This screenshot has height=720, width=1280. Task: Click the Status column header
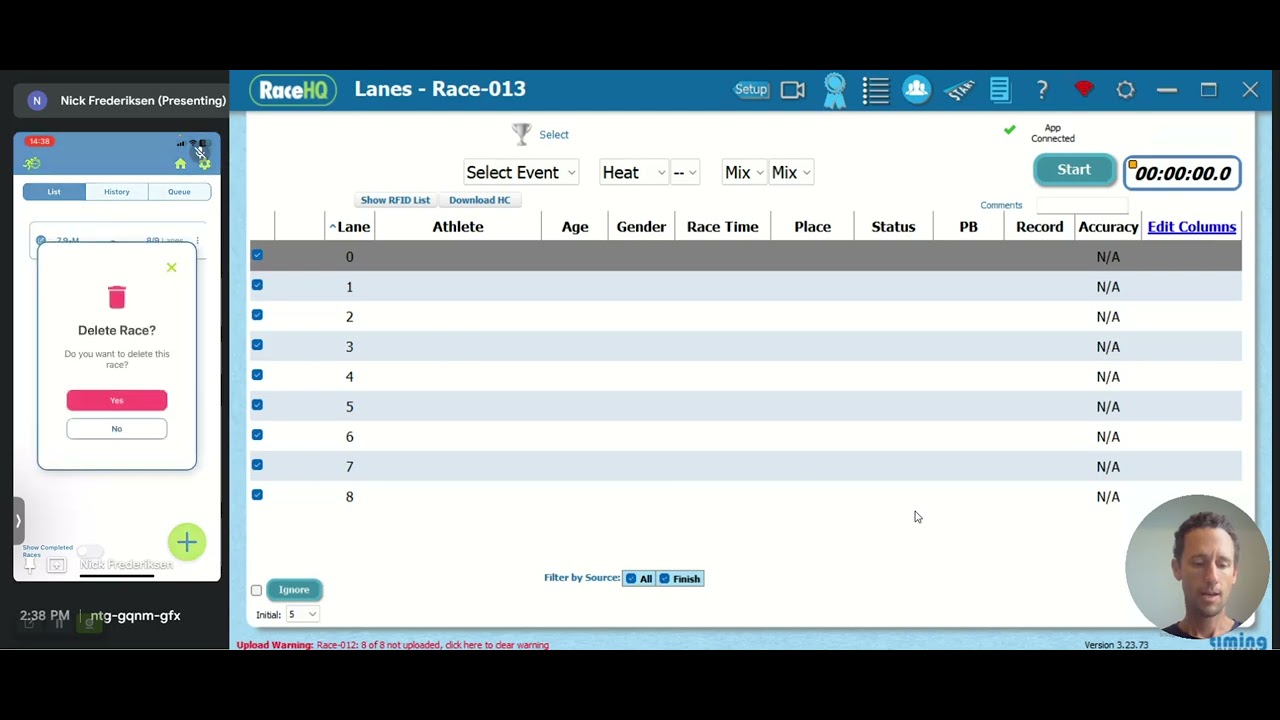pyautogui.click(x=893, y=227)
